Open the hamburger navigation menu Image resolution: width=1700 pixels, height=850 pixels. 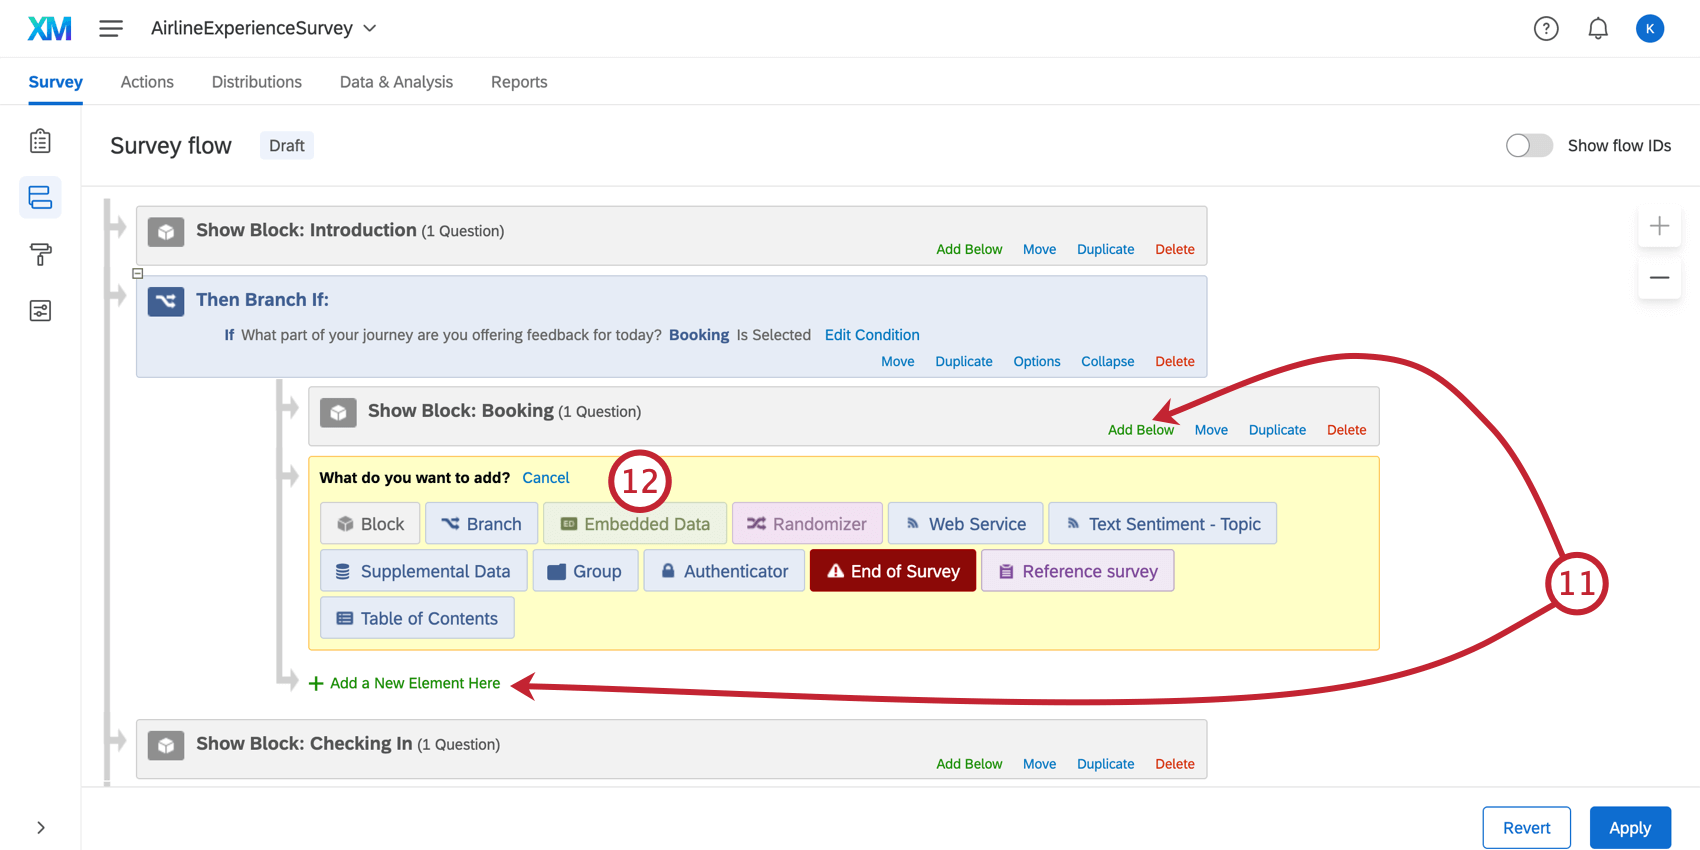click(x=111, y=29)
